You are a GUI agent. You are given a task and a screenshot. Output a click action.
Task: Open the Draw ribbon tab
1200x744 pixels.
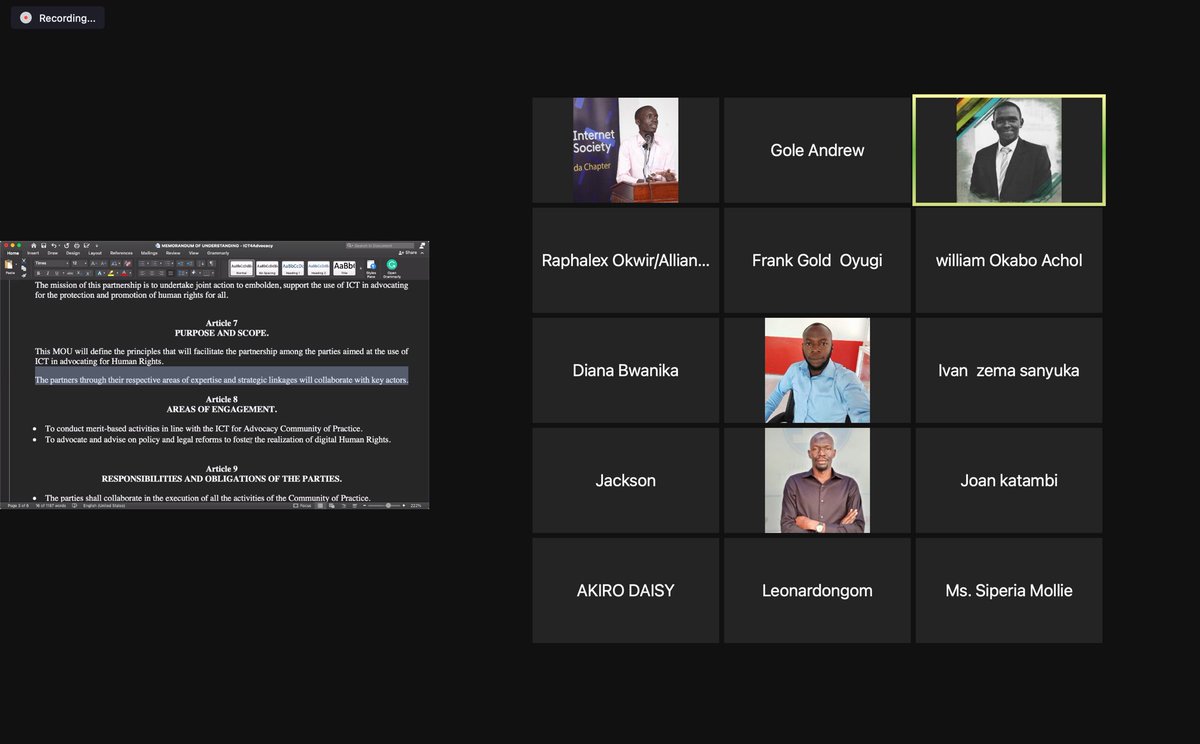(x=53, y=253)
